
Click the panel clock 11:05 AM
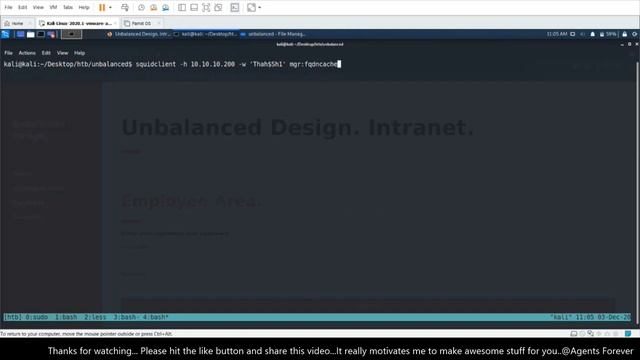pos(557,34)
